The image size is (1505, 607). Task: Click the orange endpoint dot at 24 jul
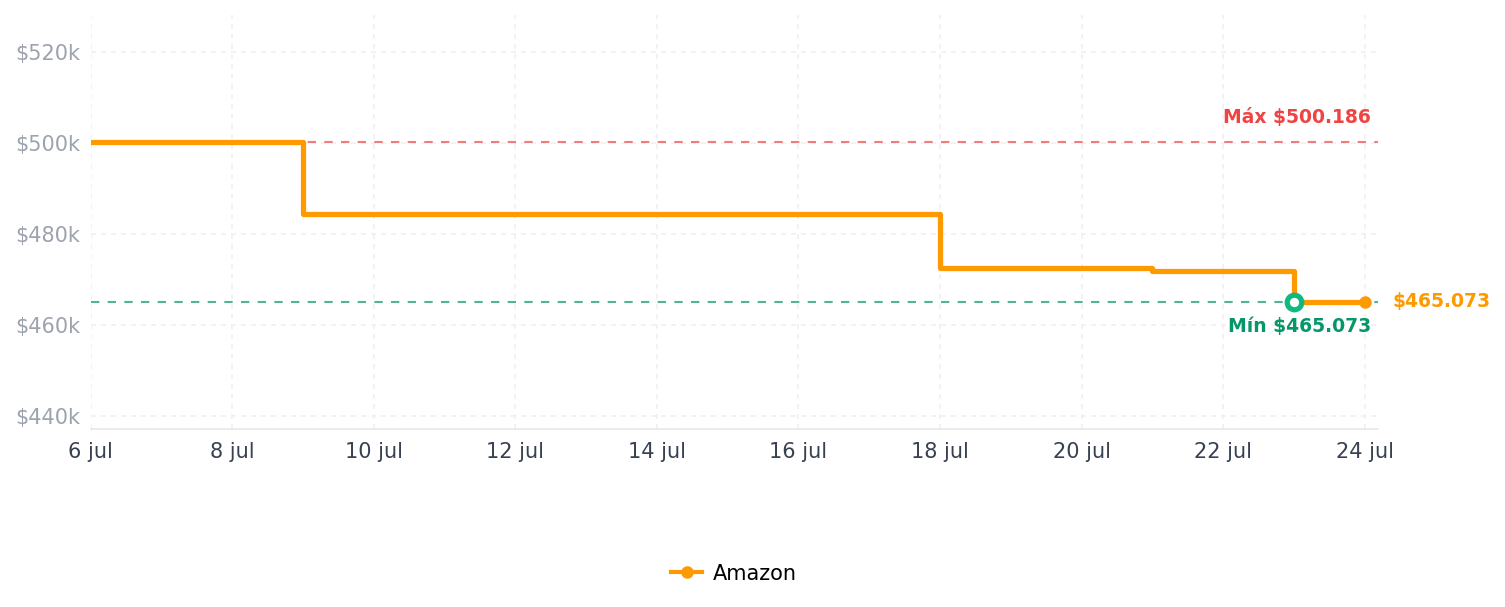pos(1365,302)
